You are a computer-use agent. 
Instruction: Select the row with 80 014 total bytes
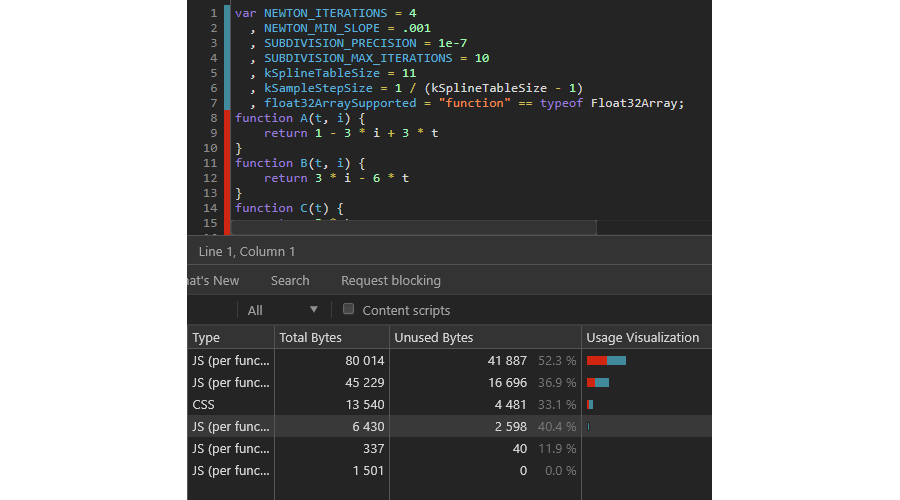[x=449, y=361]
